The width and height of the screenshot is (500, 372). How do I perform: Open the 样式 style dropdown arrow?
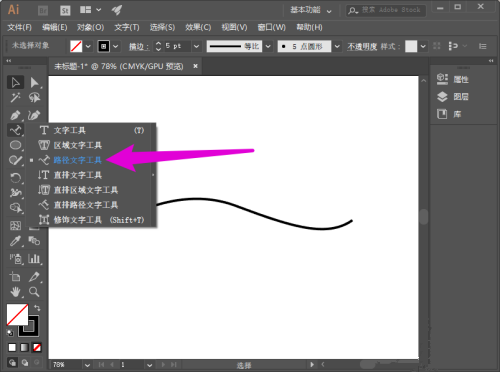(423, 46)
